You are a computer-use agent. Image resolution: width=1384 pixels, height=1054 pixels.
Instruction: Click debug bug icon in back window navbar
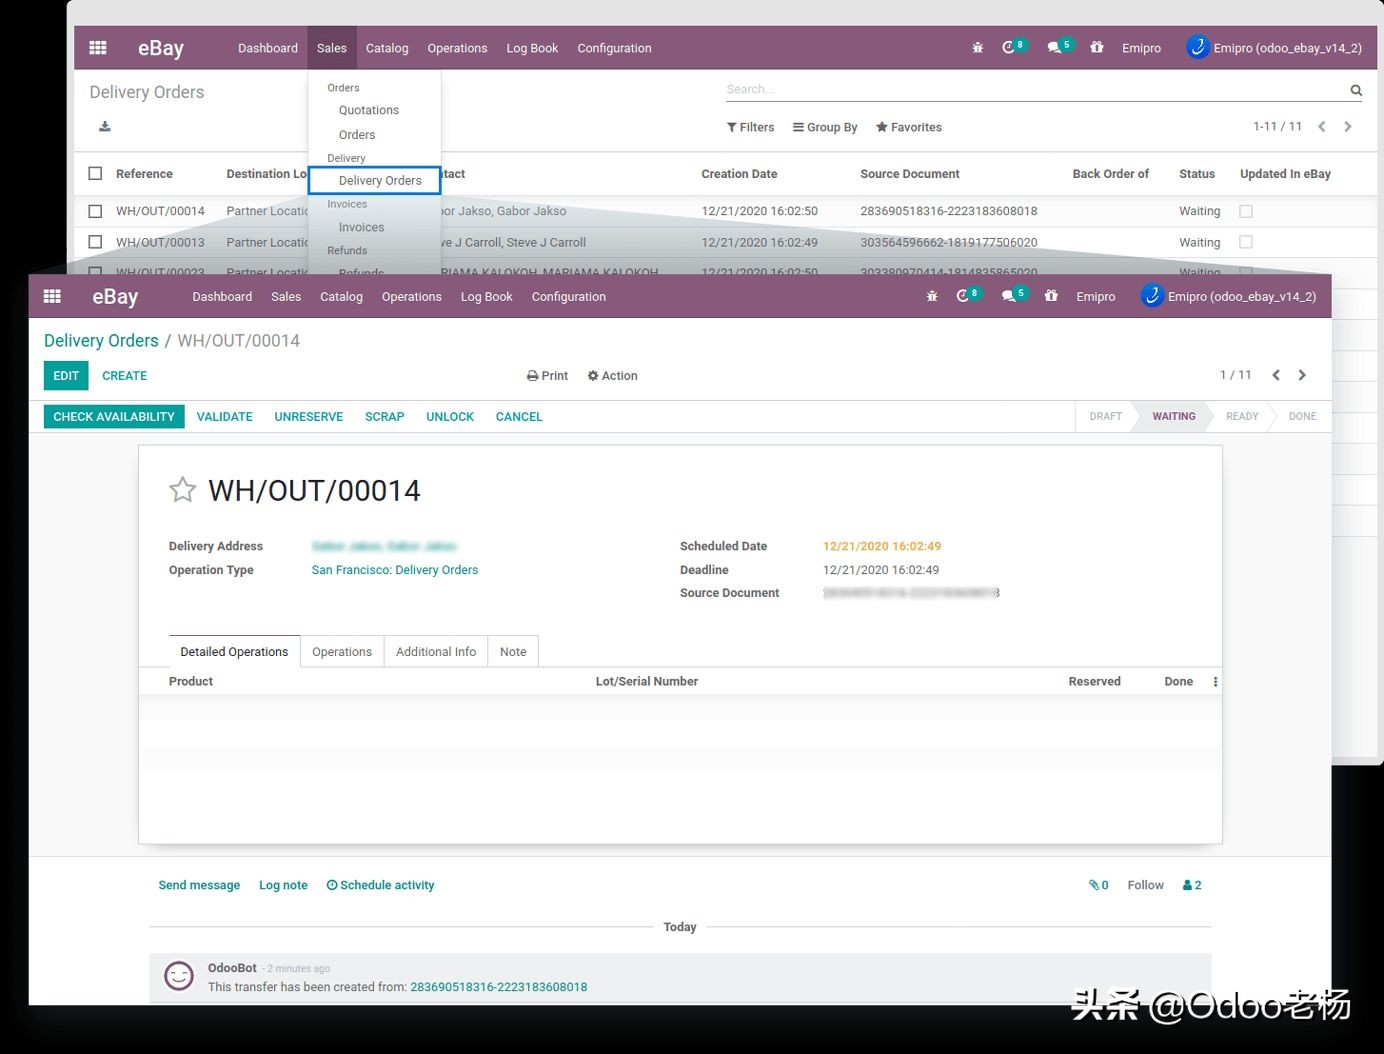(x=978, y=48)
